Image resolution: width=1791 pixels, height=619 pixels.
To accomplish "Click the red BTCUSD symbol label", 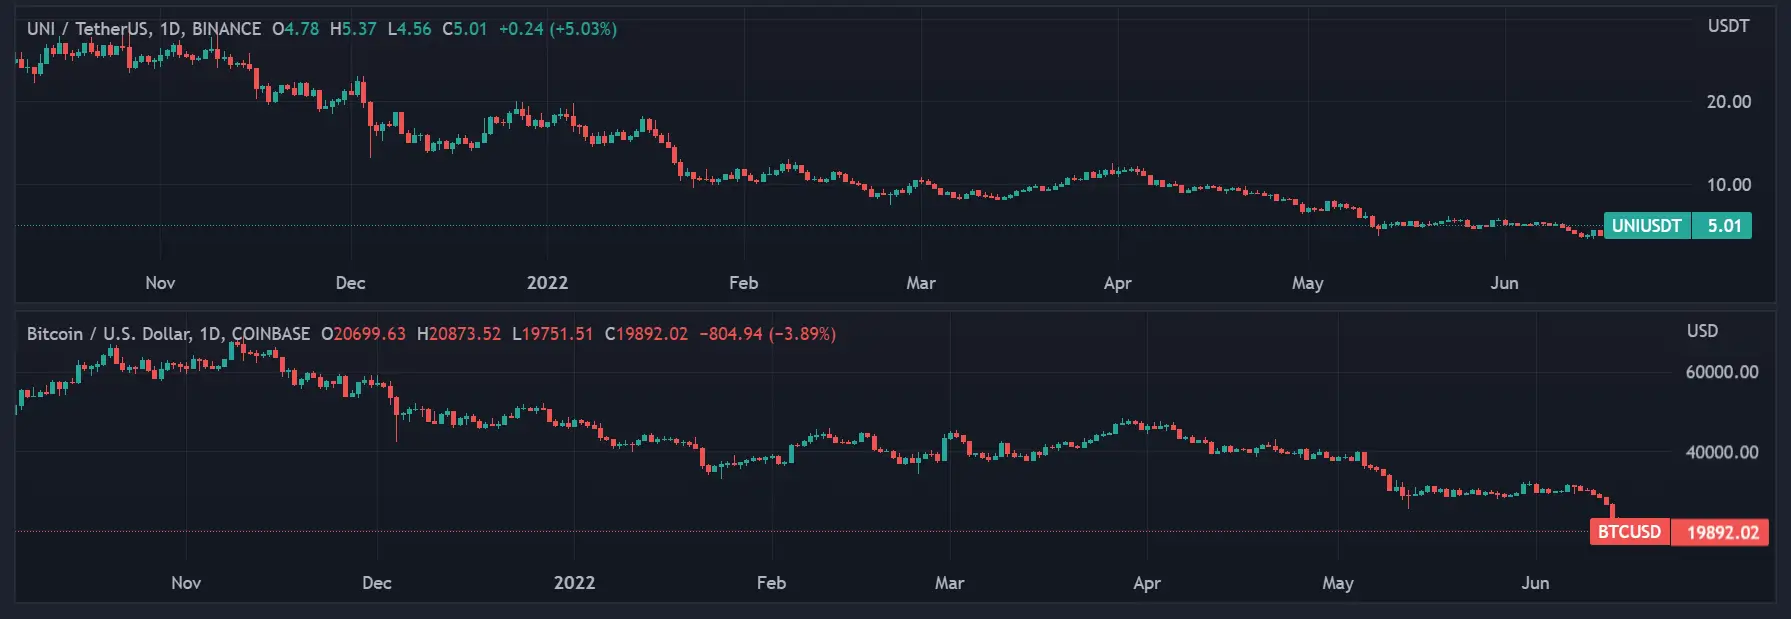I will (x=1629, y=532).
